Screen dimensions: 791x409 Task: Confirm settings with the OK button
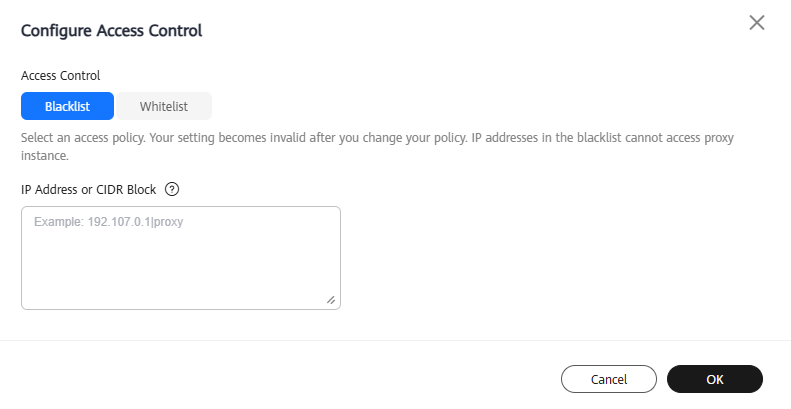pyautogui.click(x=715, y=379)
